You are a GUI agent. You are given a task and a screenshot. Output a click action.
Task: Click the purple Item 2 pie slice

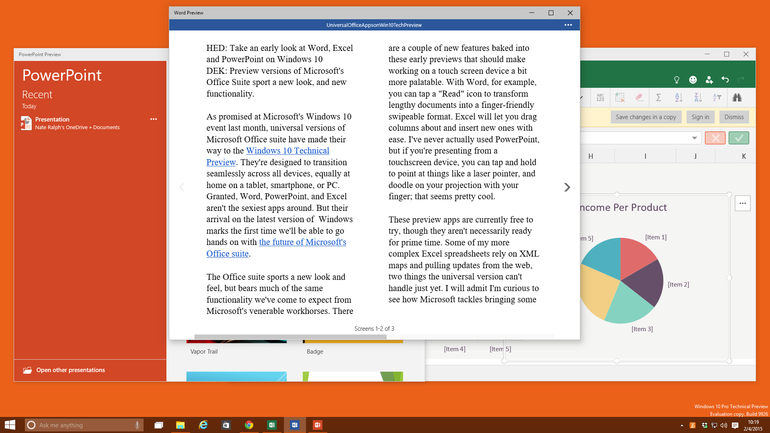tap(648, 285)
